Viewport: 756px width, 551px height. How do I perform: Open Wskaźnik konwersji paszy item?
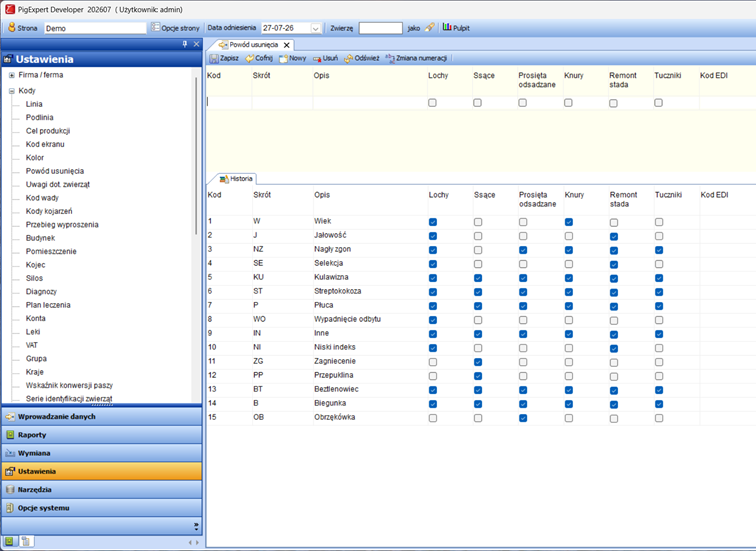pos(69,385)
